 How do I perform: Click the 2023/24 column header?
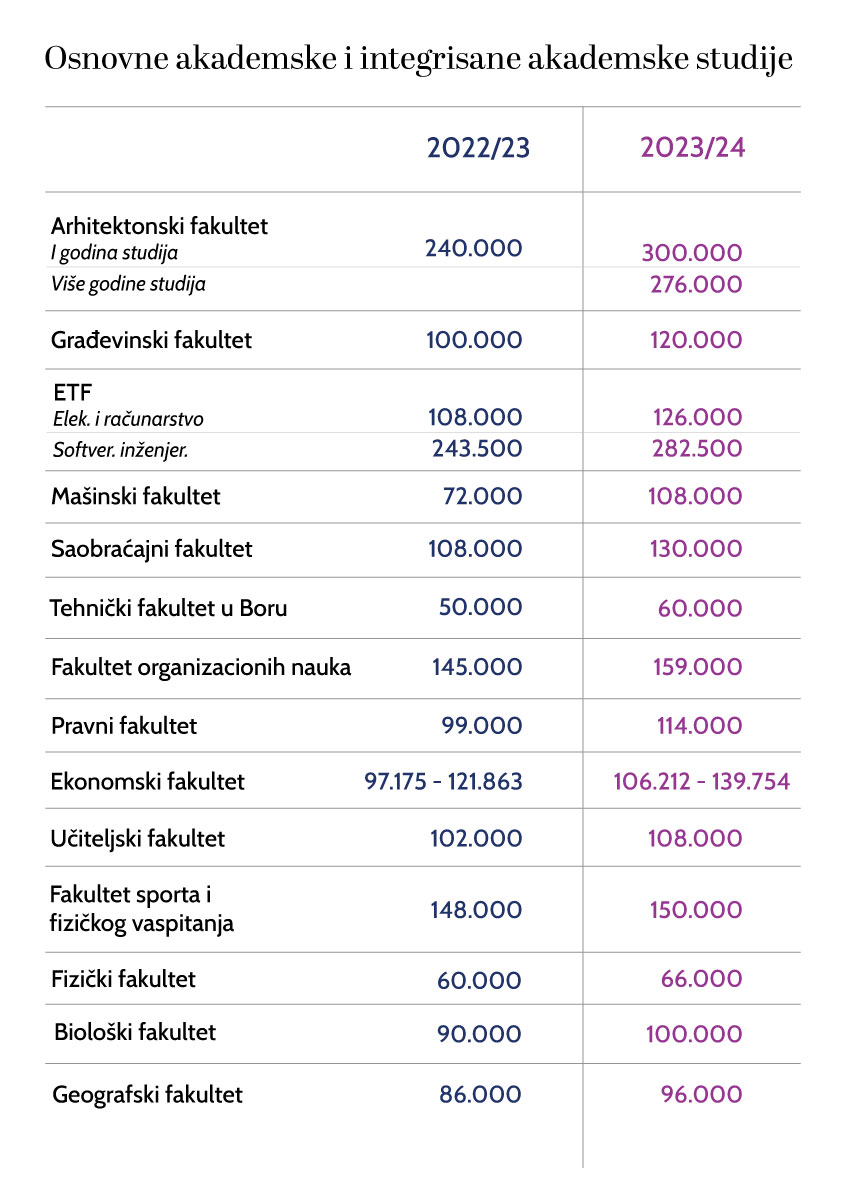point(692,148)
